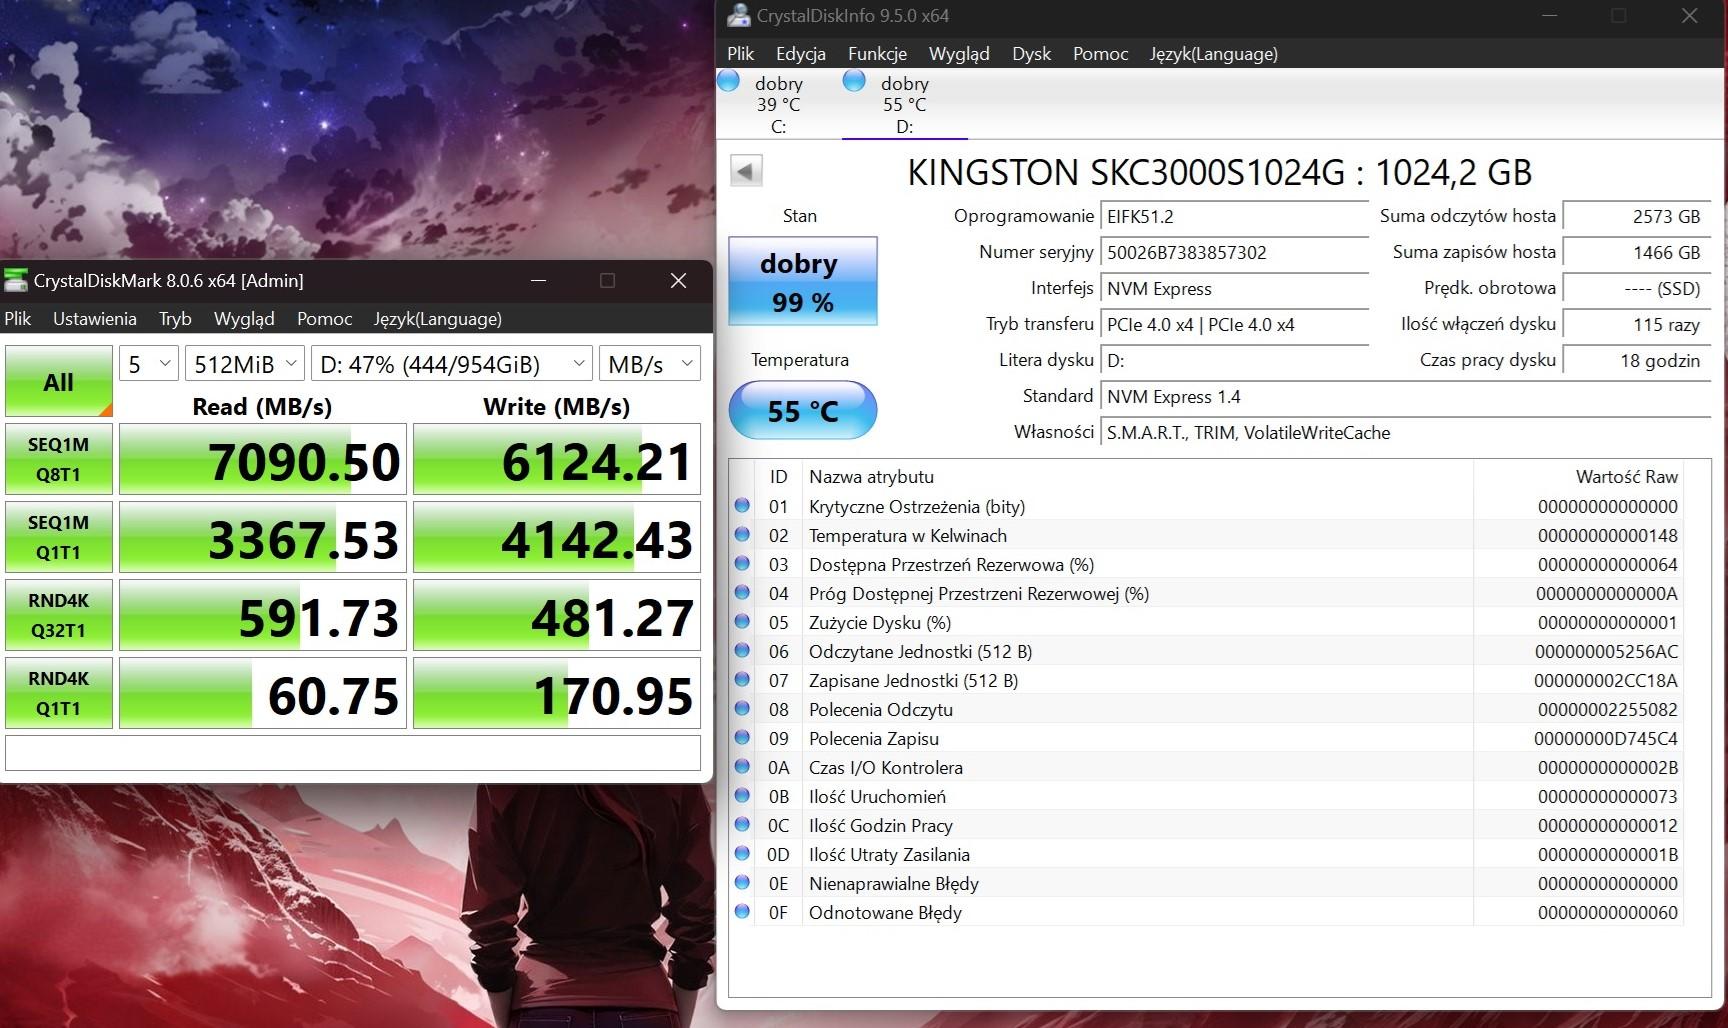Click status orb of Ilość Godzin Pracy row
Viewport: 1728px width, 1028px height.
click(x=742, y=825)
